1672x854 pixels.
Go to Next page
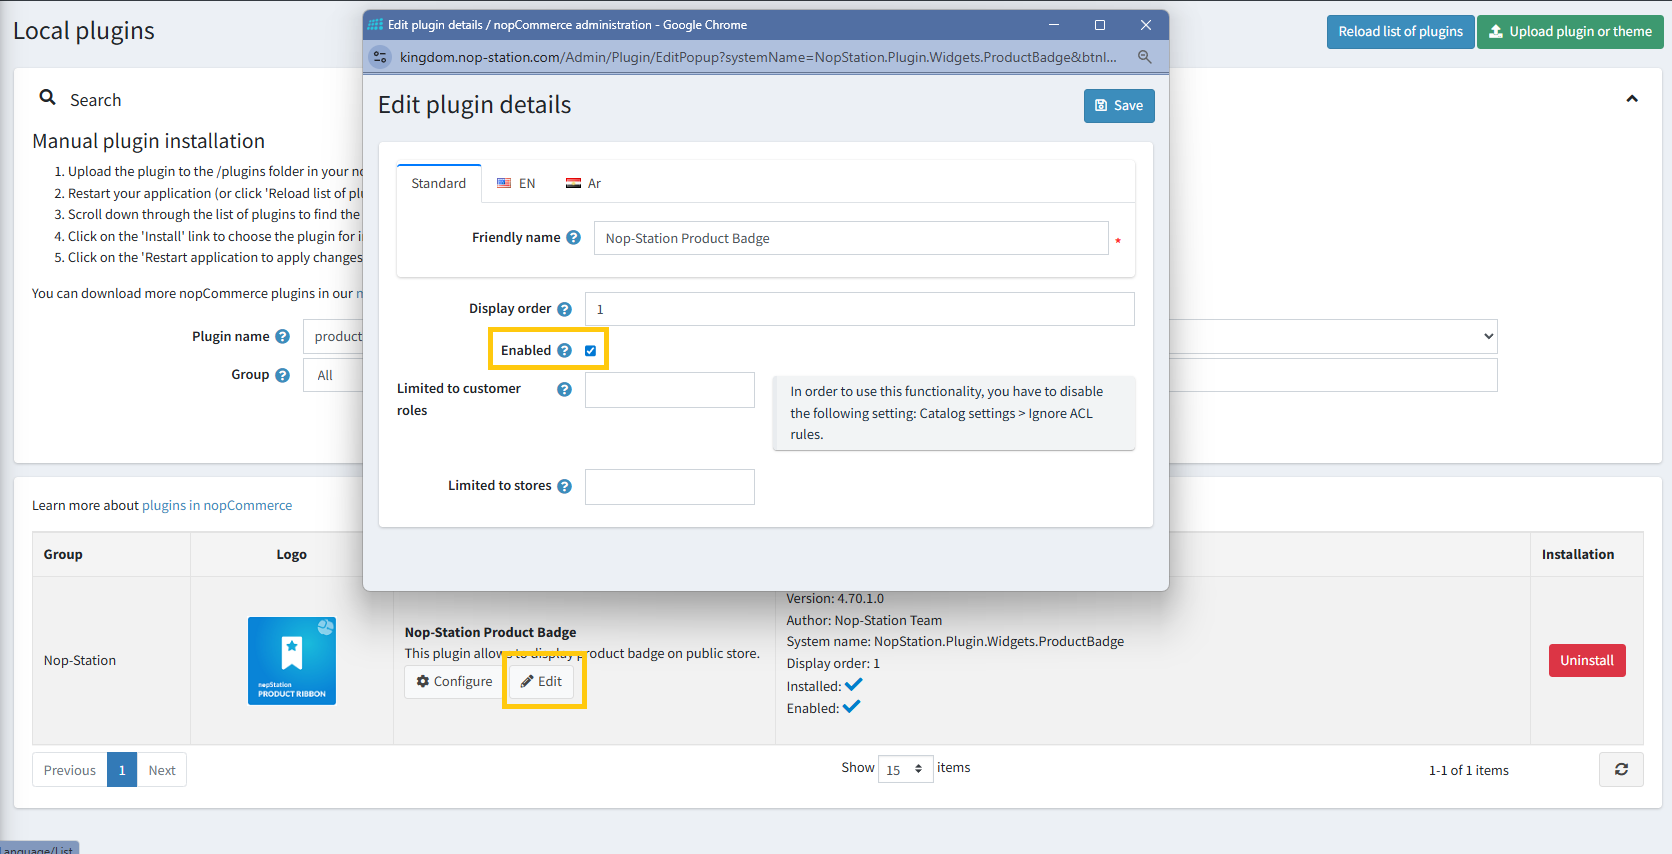click(162, 770)
